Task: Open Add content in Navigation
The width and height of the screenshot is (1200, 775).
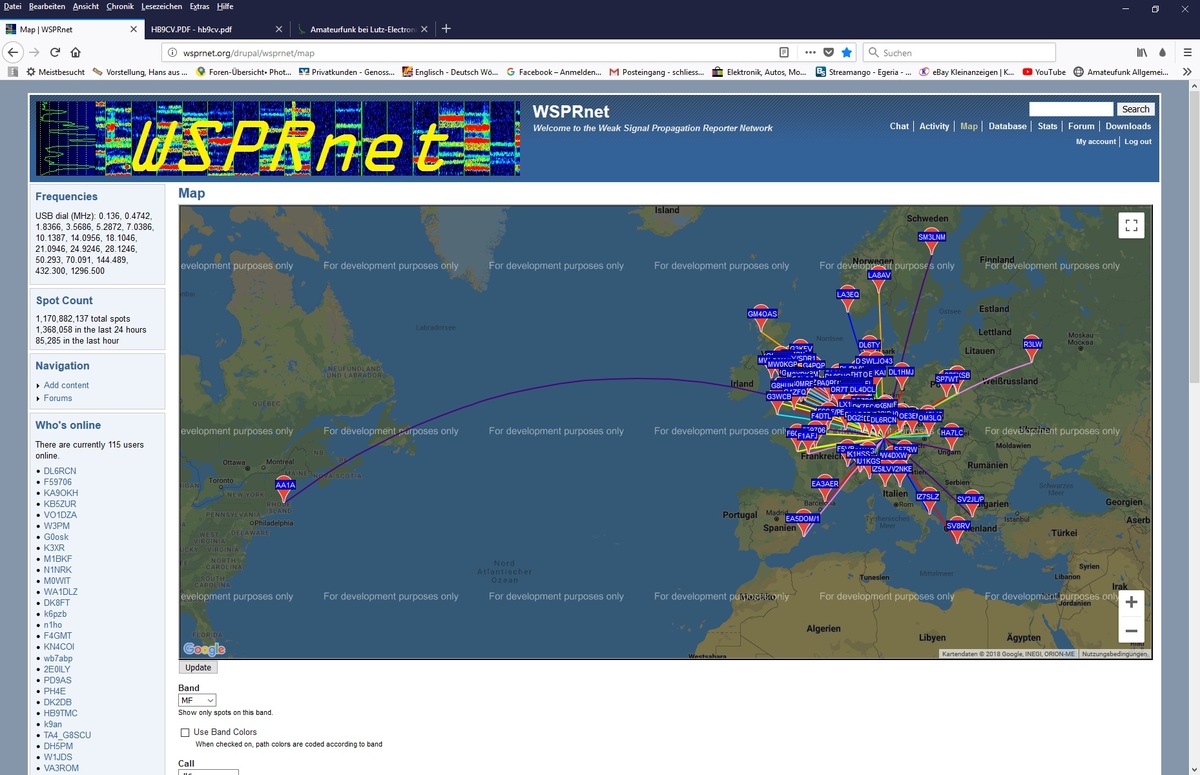Action: tap(66, 385)
